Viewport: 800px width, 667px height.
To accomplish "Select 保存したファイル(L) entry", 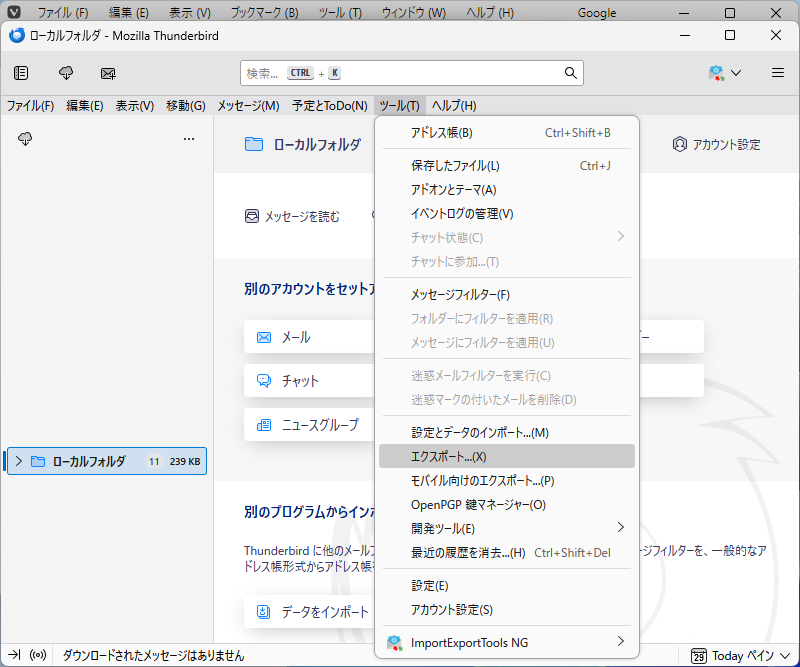I will 507,166.
